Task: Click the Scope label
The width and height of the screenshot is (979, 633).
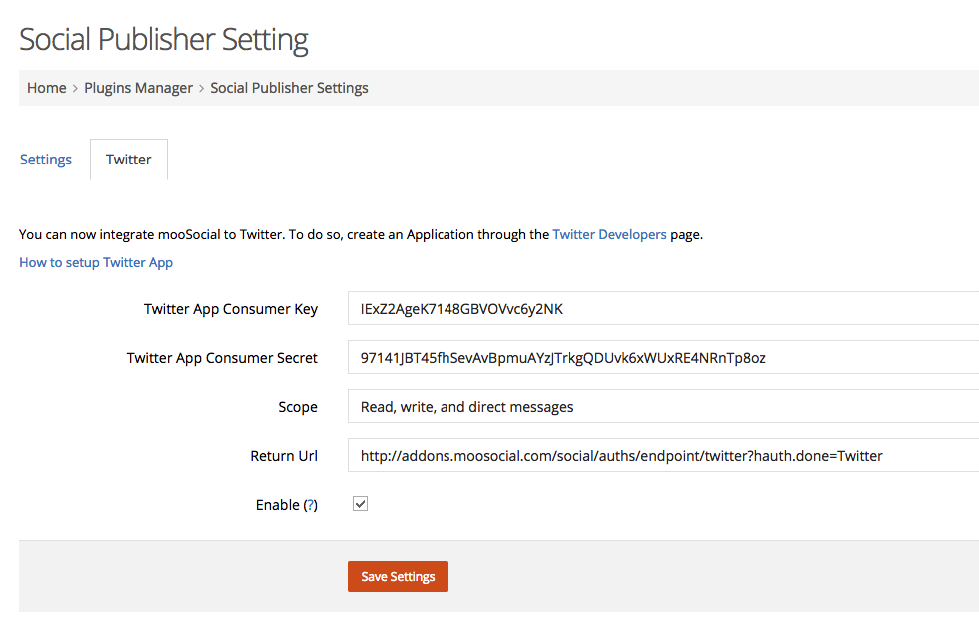Action: (298, 407)
